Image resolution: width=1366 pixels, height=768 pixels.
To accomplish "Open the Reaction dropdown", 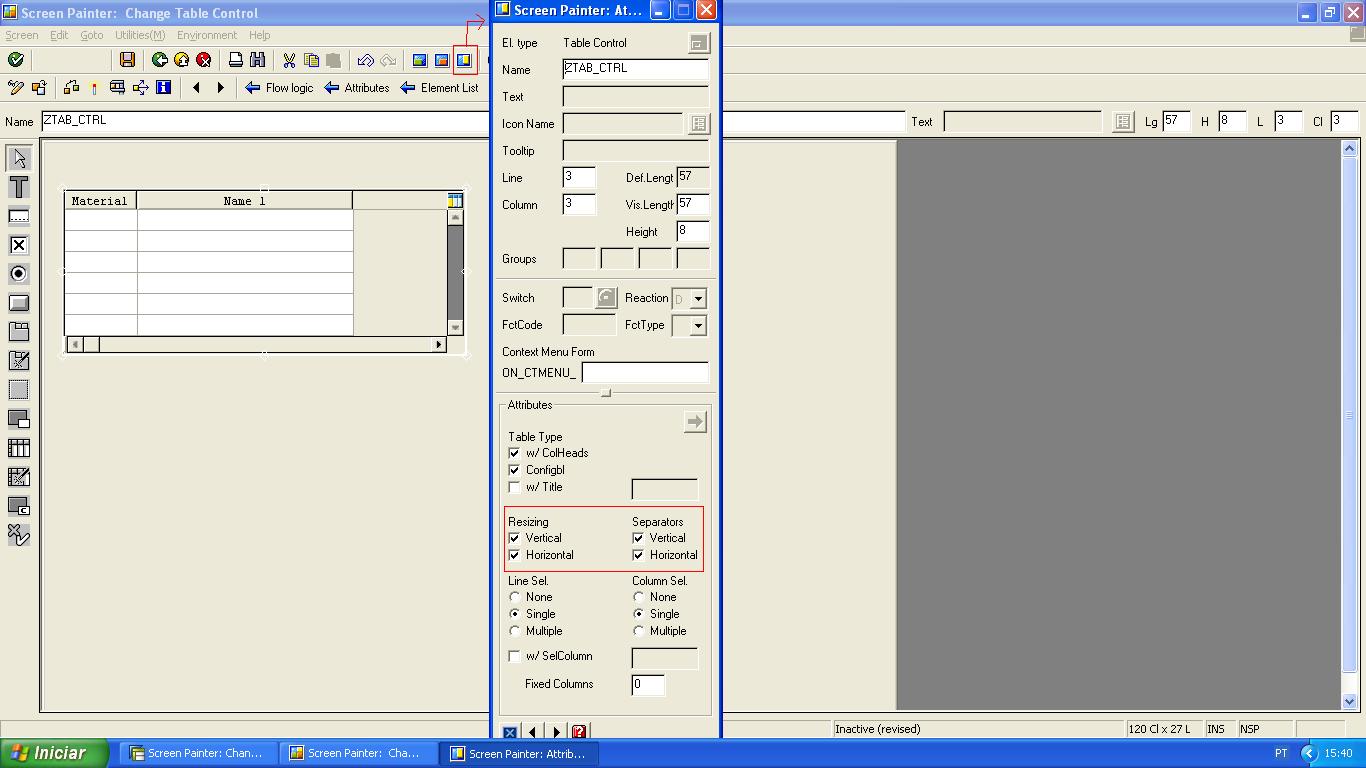I will click(x=700, y=298).
